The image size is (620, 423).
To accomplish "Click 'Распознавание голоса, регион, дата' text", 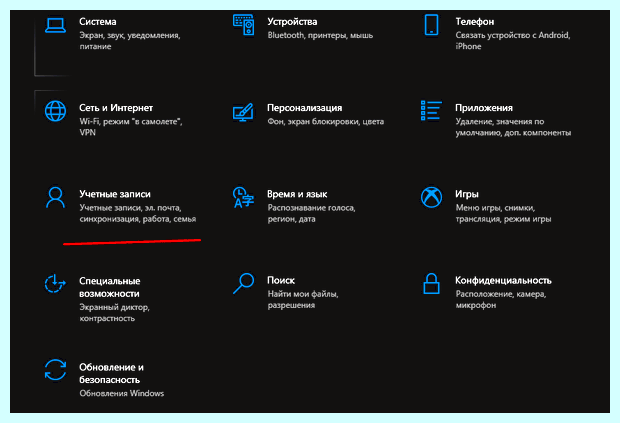I will 312,213.
